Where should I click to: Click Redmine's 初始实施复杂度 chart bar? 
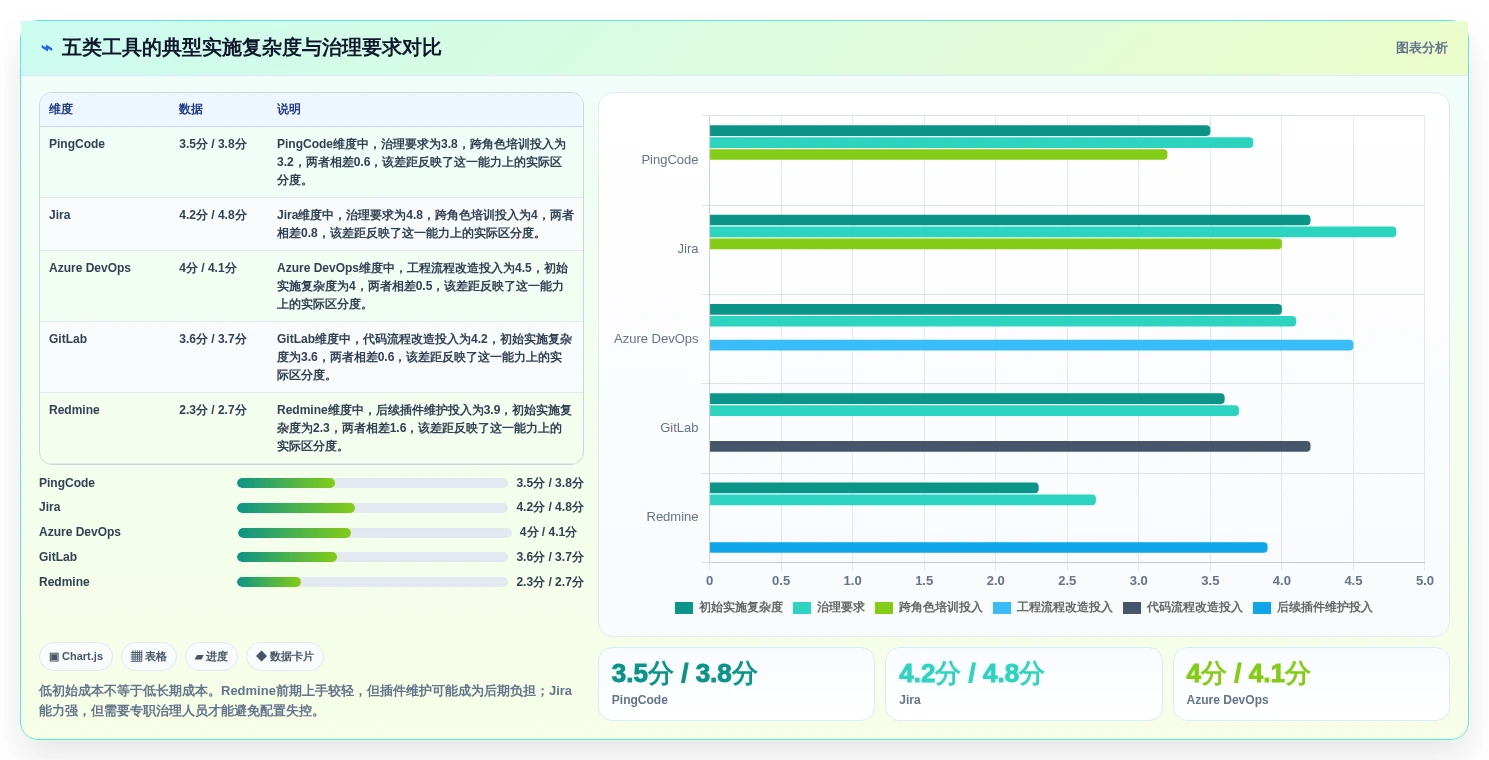coord(874,488)
